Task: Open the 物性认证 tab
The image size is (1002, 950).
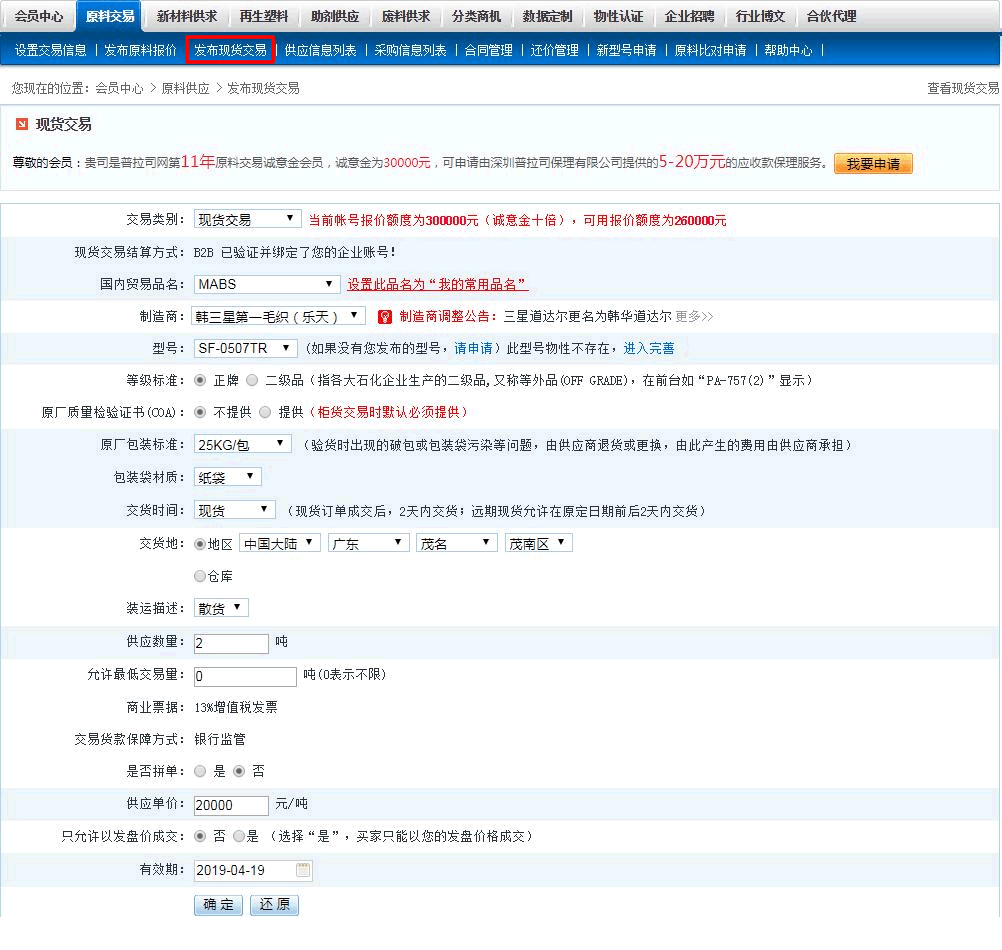Action: (618, 16)
